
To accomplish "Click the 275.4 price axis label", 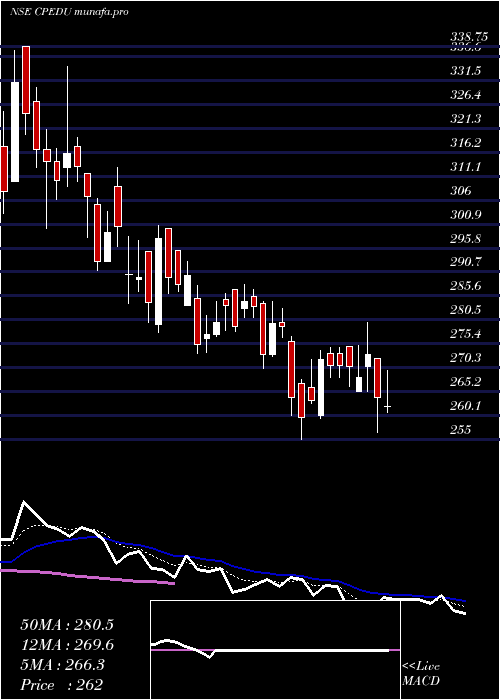I will [x=466, y=334].
